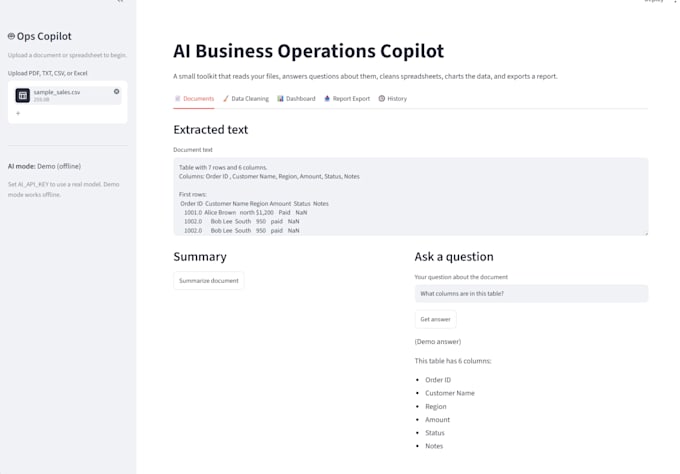680x474 pixels.
Task: Click the 'Amount' bullet item
Action: [x=437, y=419]
